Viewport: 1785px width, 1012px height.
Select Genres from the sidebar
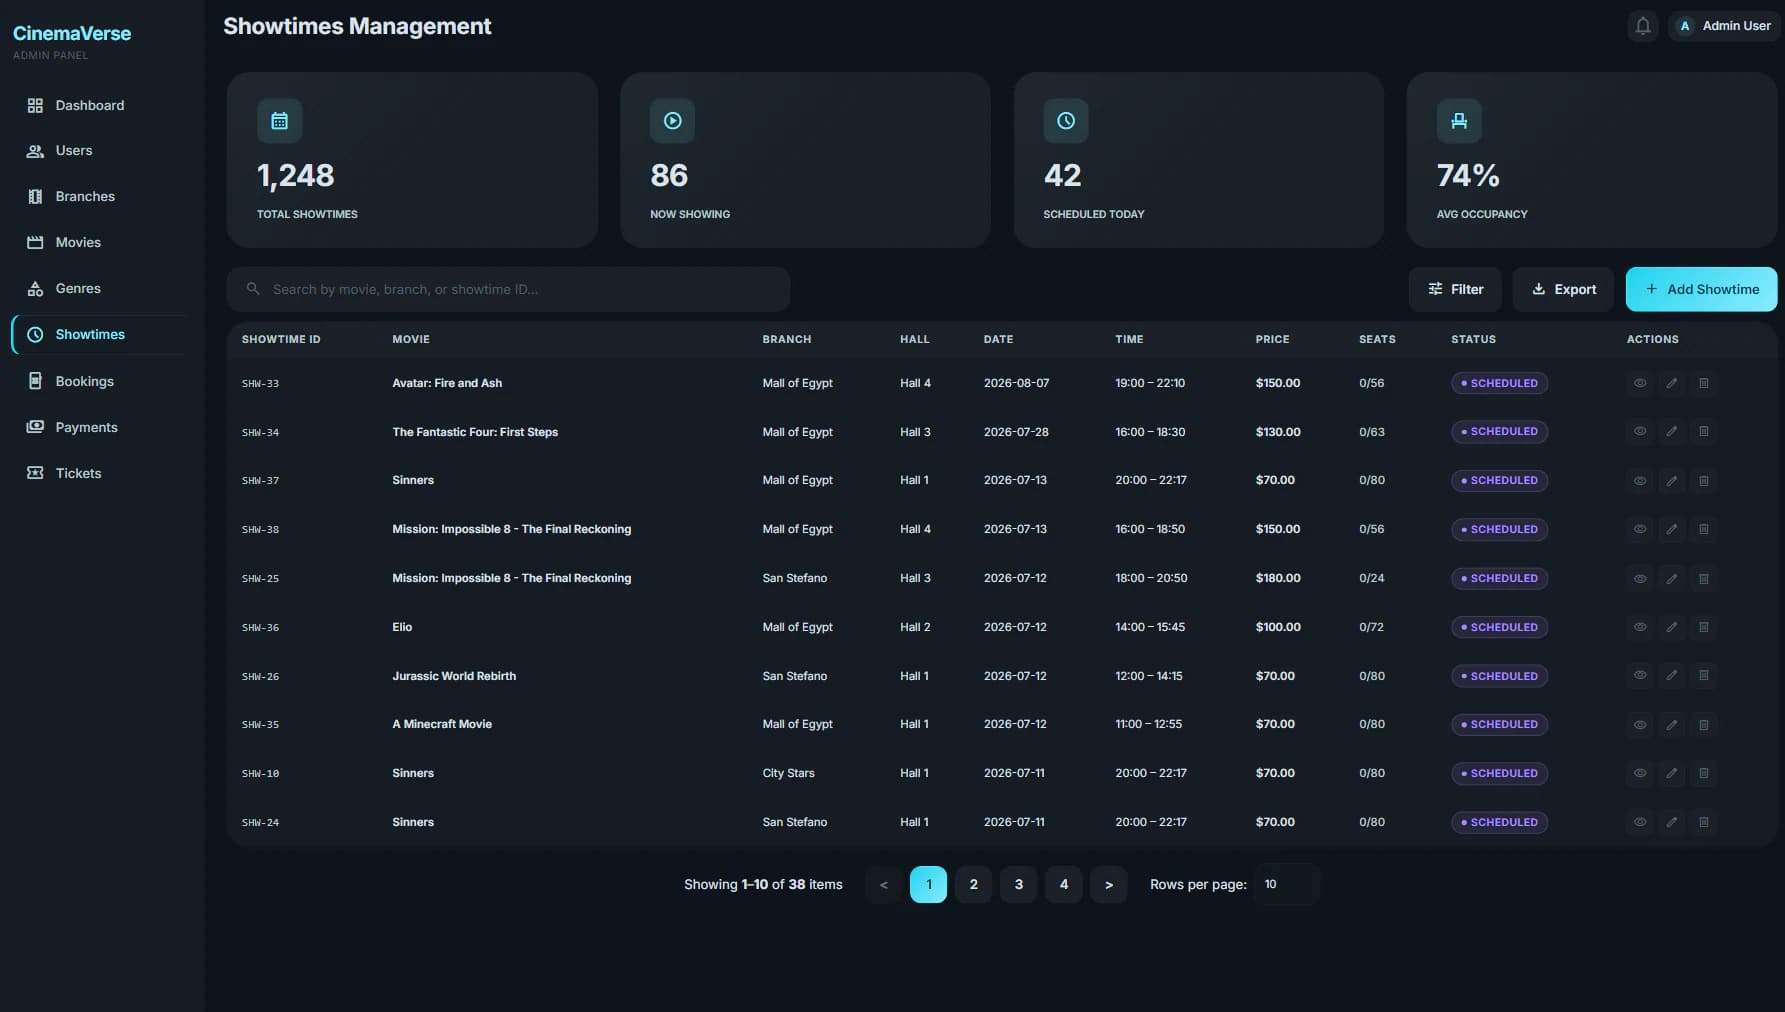coord(100,289)
